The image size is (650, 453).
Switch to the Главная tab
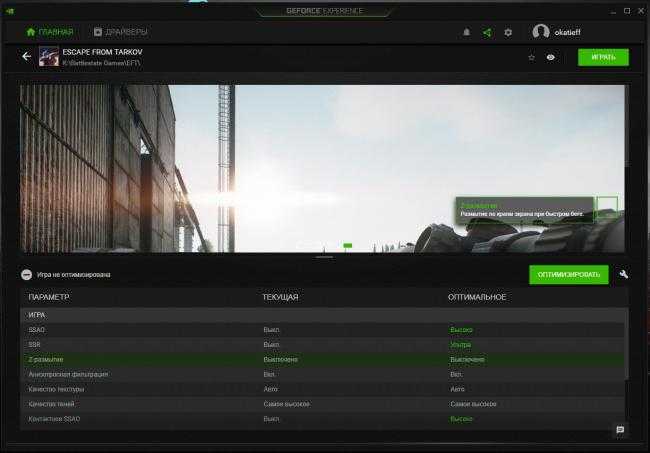[50, 32]
